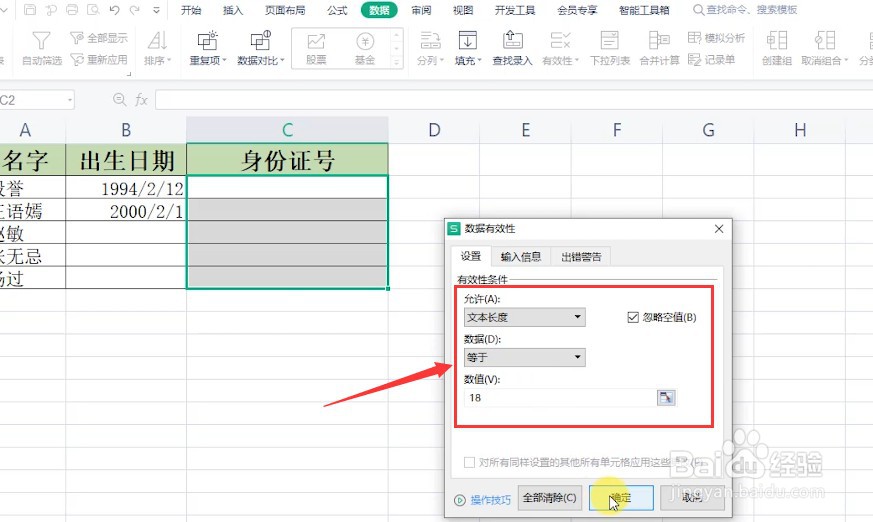
Task: Open the 操作技巧 tips link
Action: [490, 500]
